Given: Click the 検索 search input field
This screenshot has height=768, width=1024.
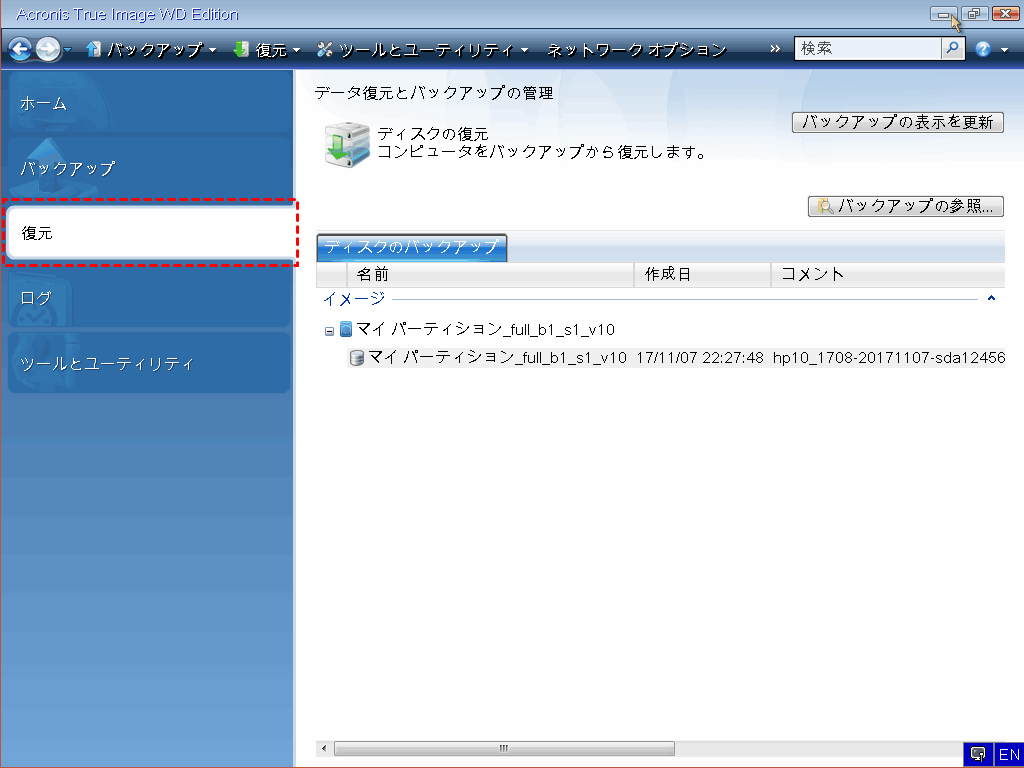Looking at the screenshot, I should [x=867, y=48].
